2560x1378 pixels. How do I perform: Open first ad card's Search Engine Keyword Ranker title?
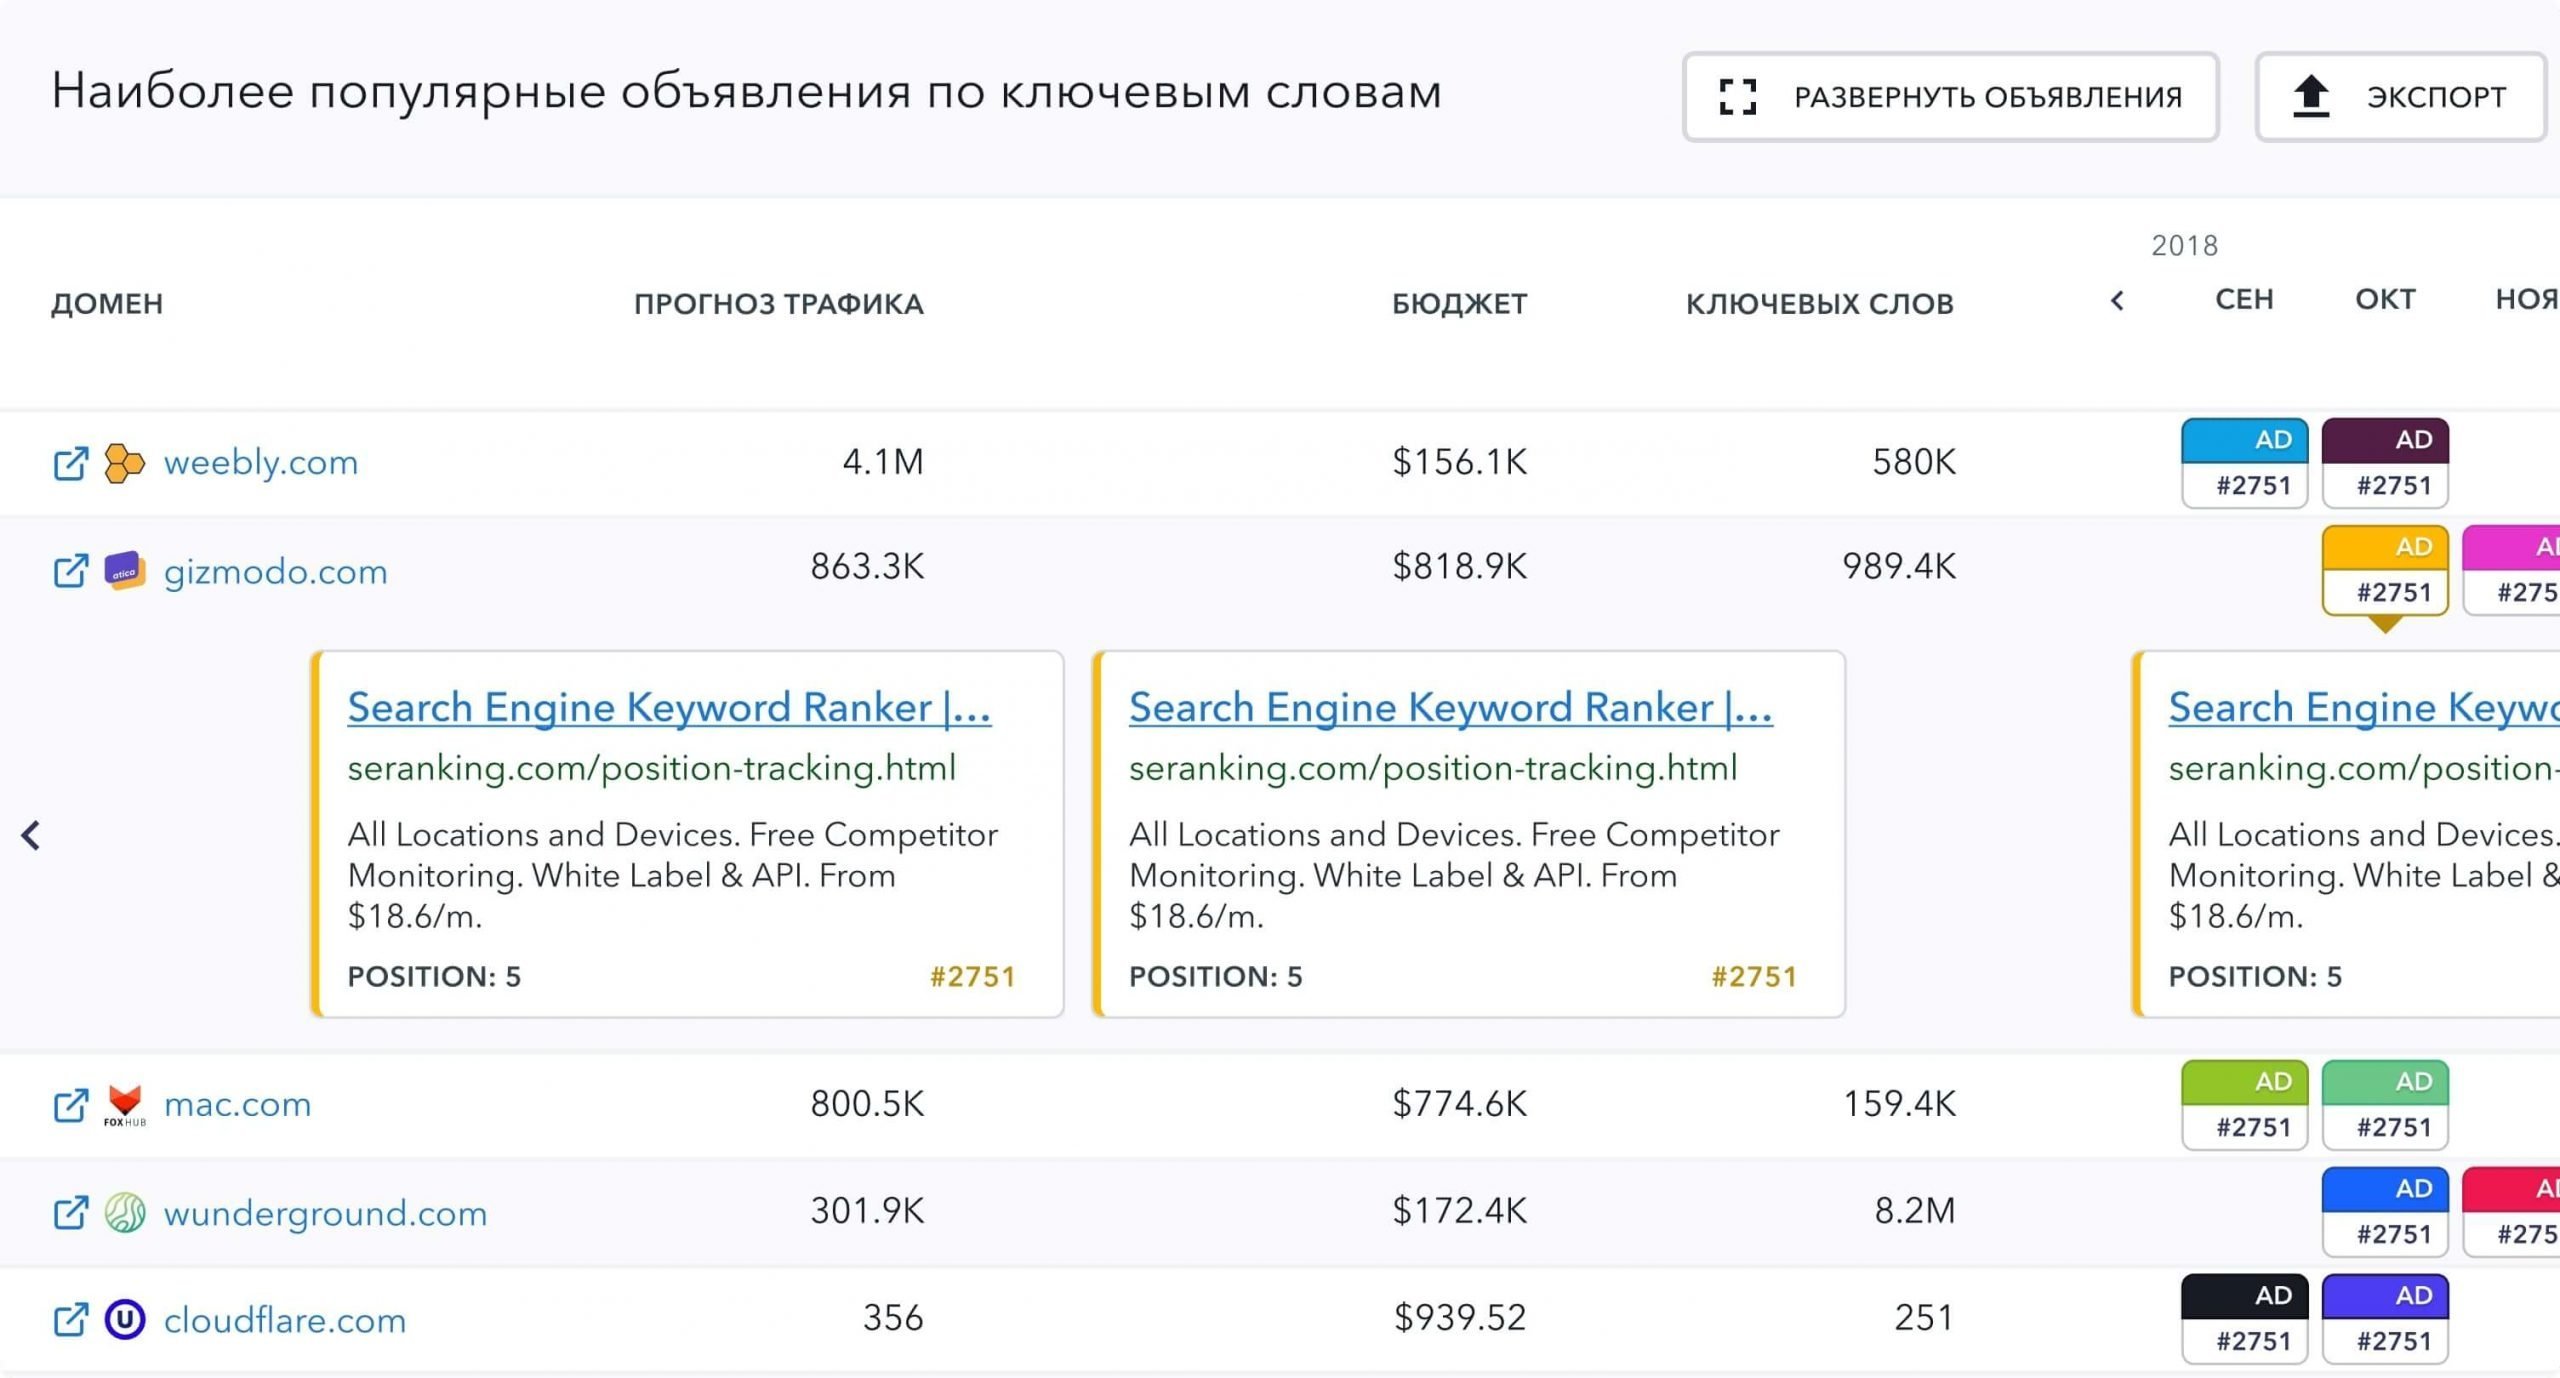point(669,708)
